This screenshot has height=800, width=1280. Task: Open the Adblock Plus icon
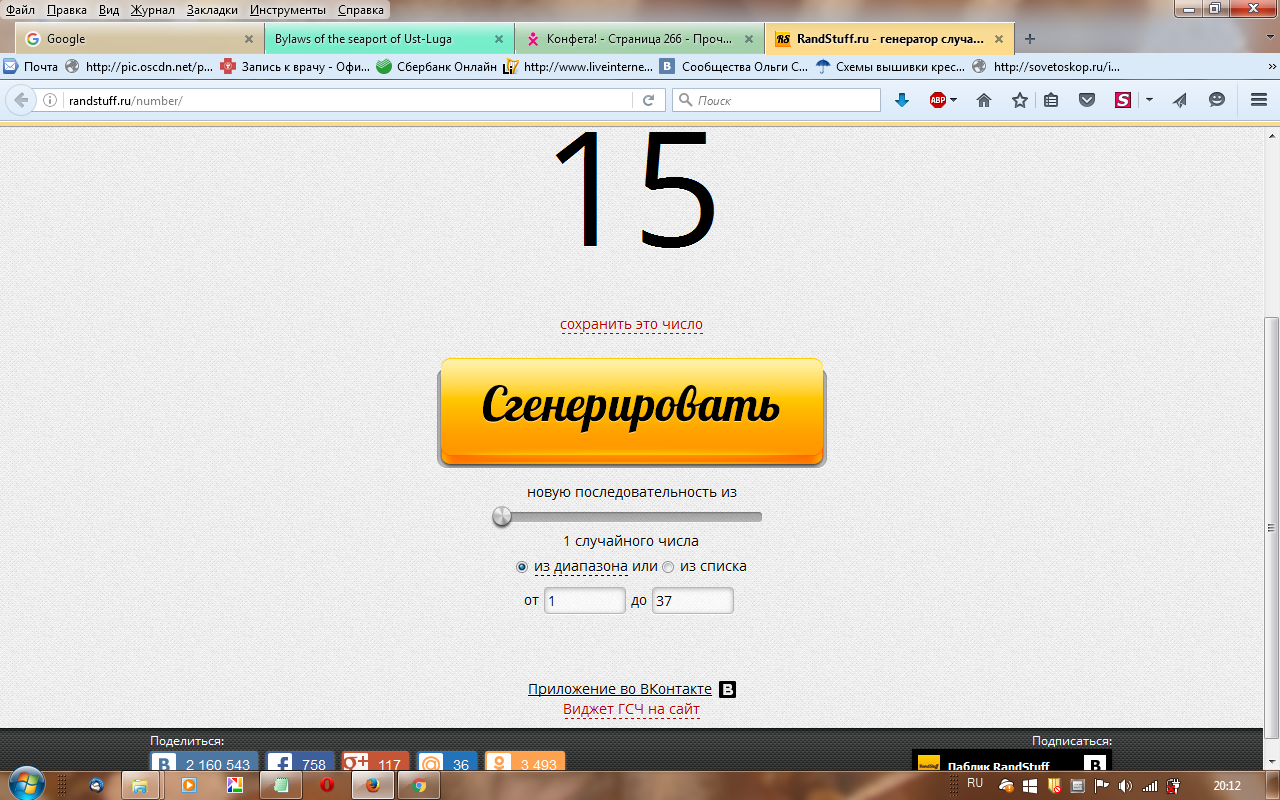pyautogui.click(x=937, y=100)
